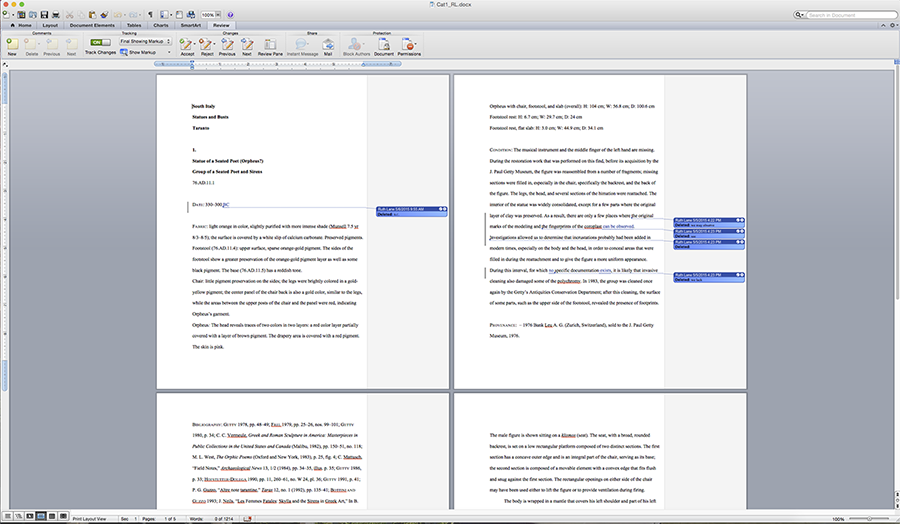Open the templates gallery icon
900x524 pixels.
(21, 14)
